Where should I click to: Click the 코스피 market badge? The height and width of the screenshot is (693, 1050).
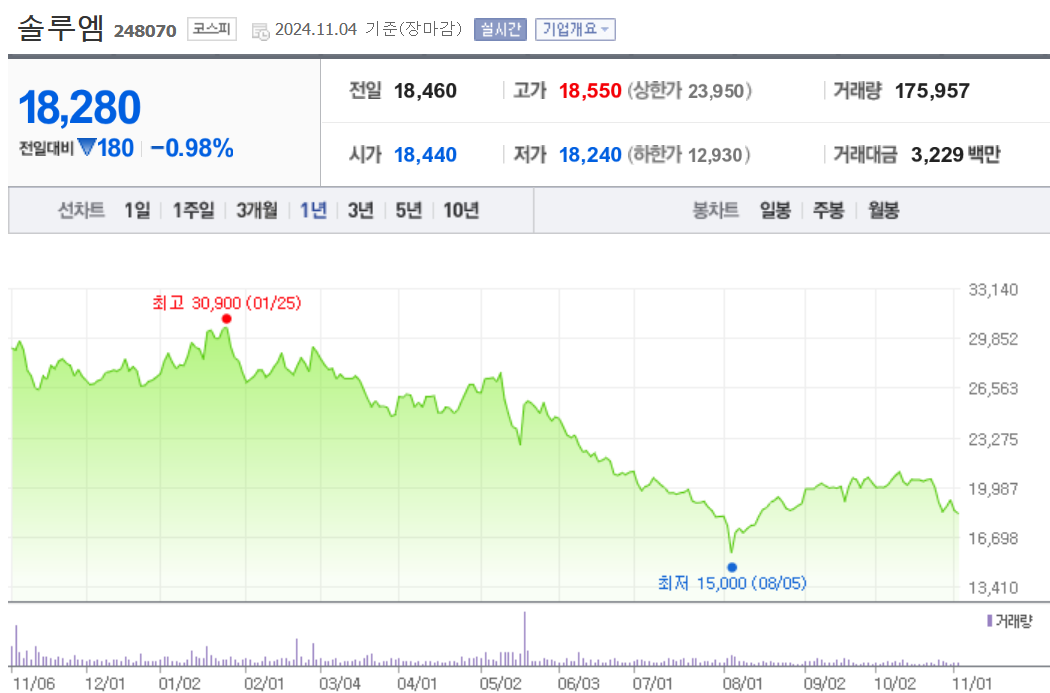pos(212,29)
